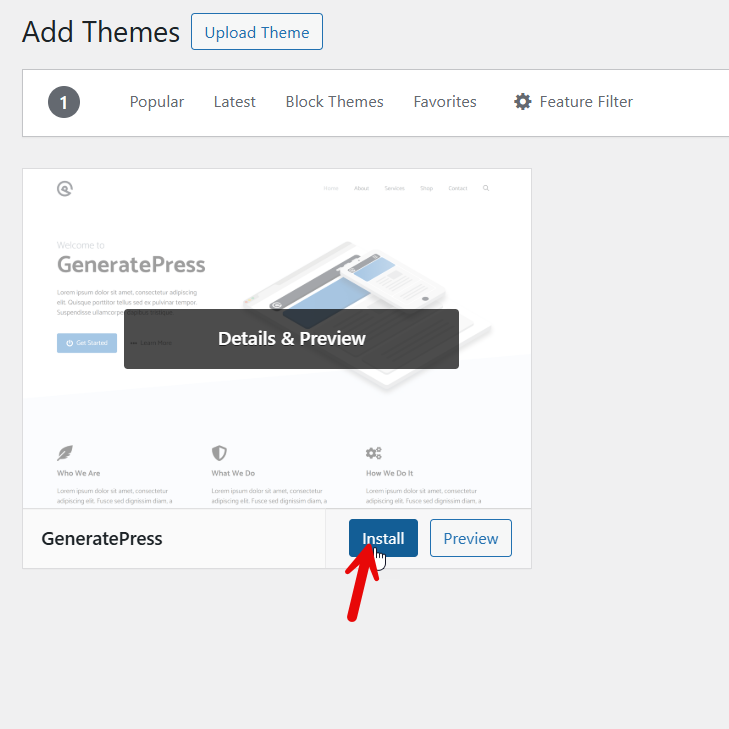The image size is (729, 729).
Task: View the Favorites tab
Action: (x=445, y=102)
